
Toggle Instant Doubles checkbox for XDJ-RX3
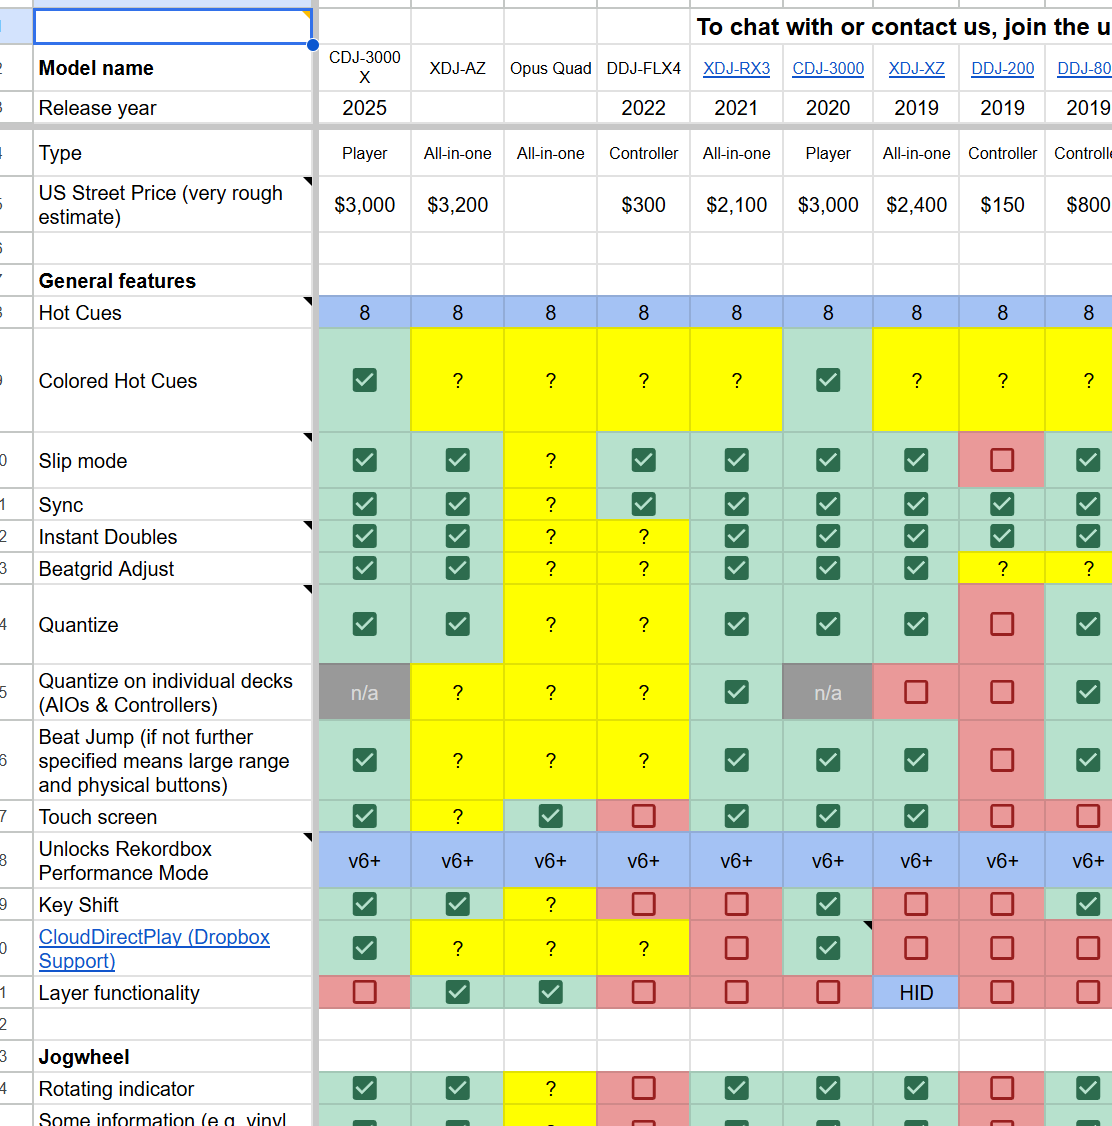click(x=736, y=536)
